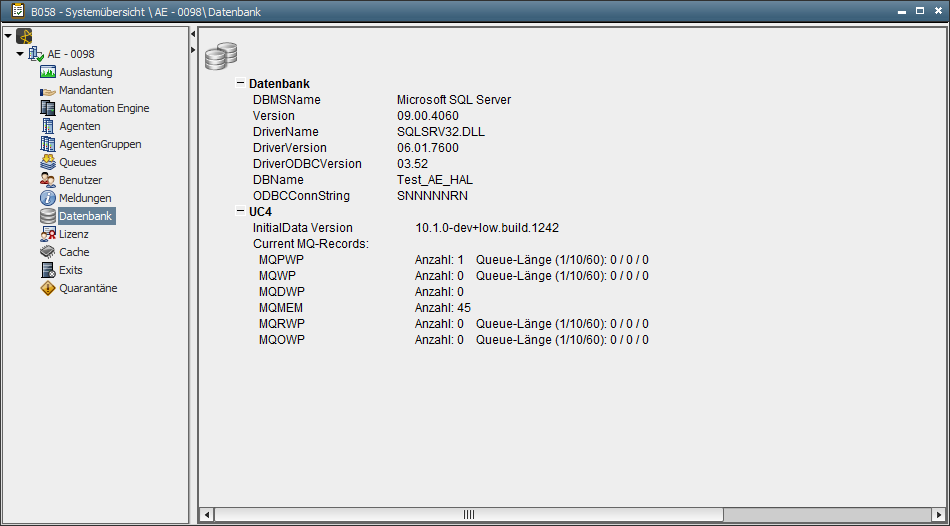Click the MQWP row label
The image size is (950, 526).
click(x=277, y=276)
